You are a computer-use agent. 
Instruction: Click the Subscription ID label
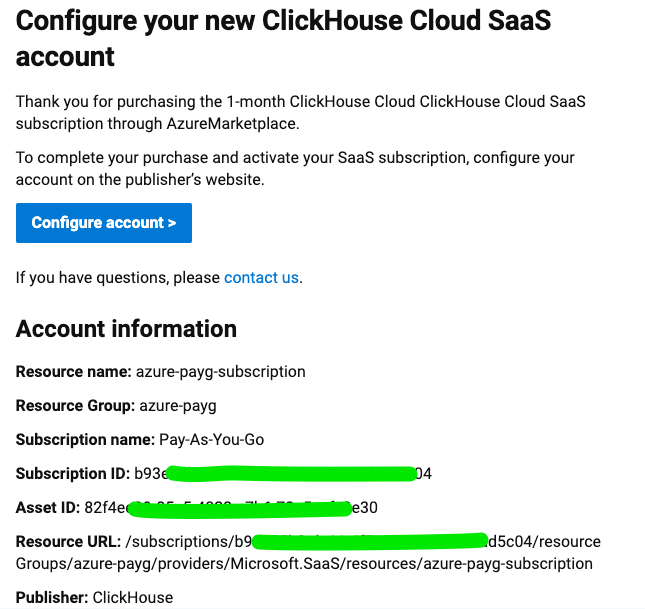pos(72,474)
